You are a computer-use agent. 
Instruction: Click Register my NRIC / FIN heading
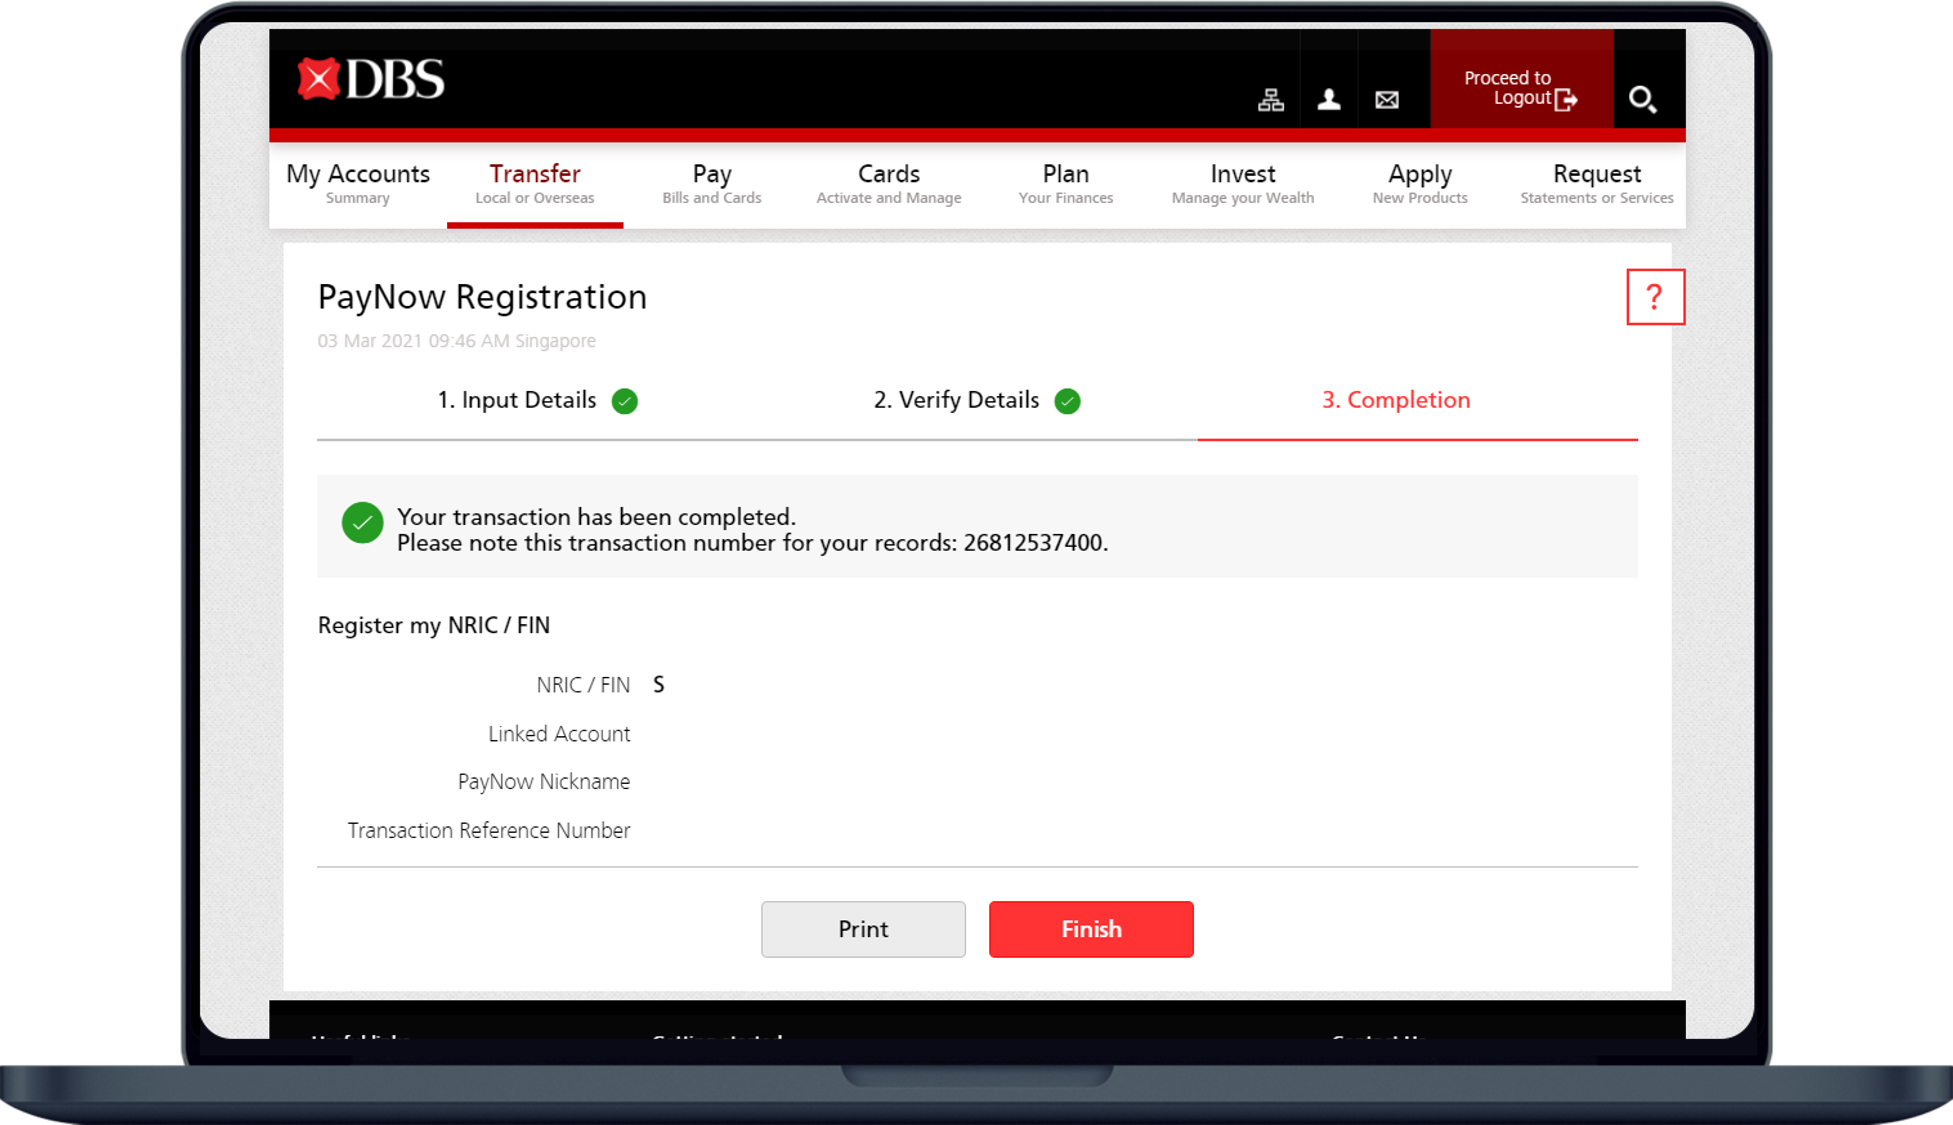[434, 625]
